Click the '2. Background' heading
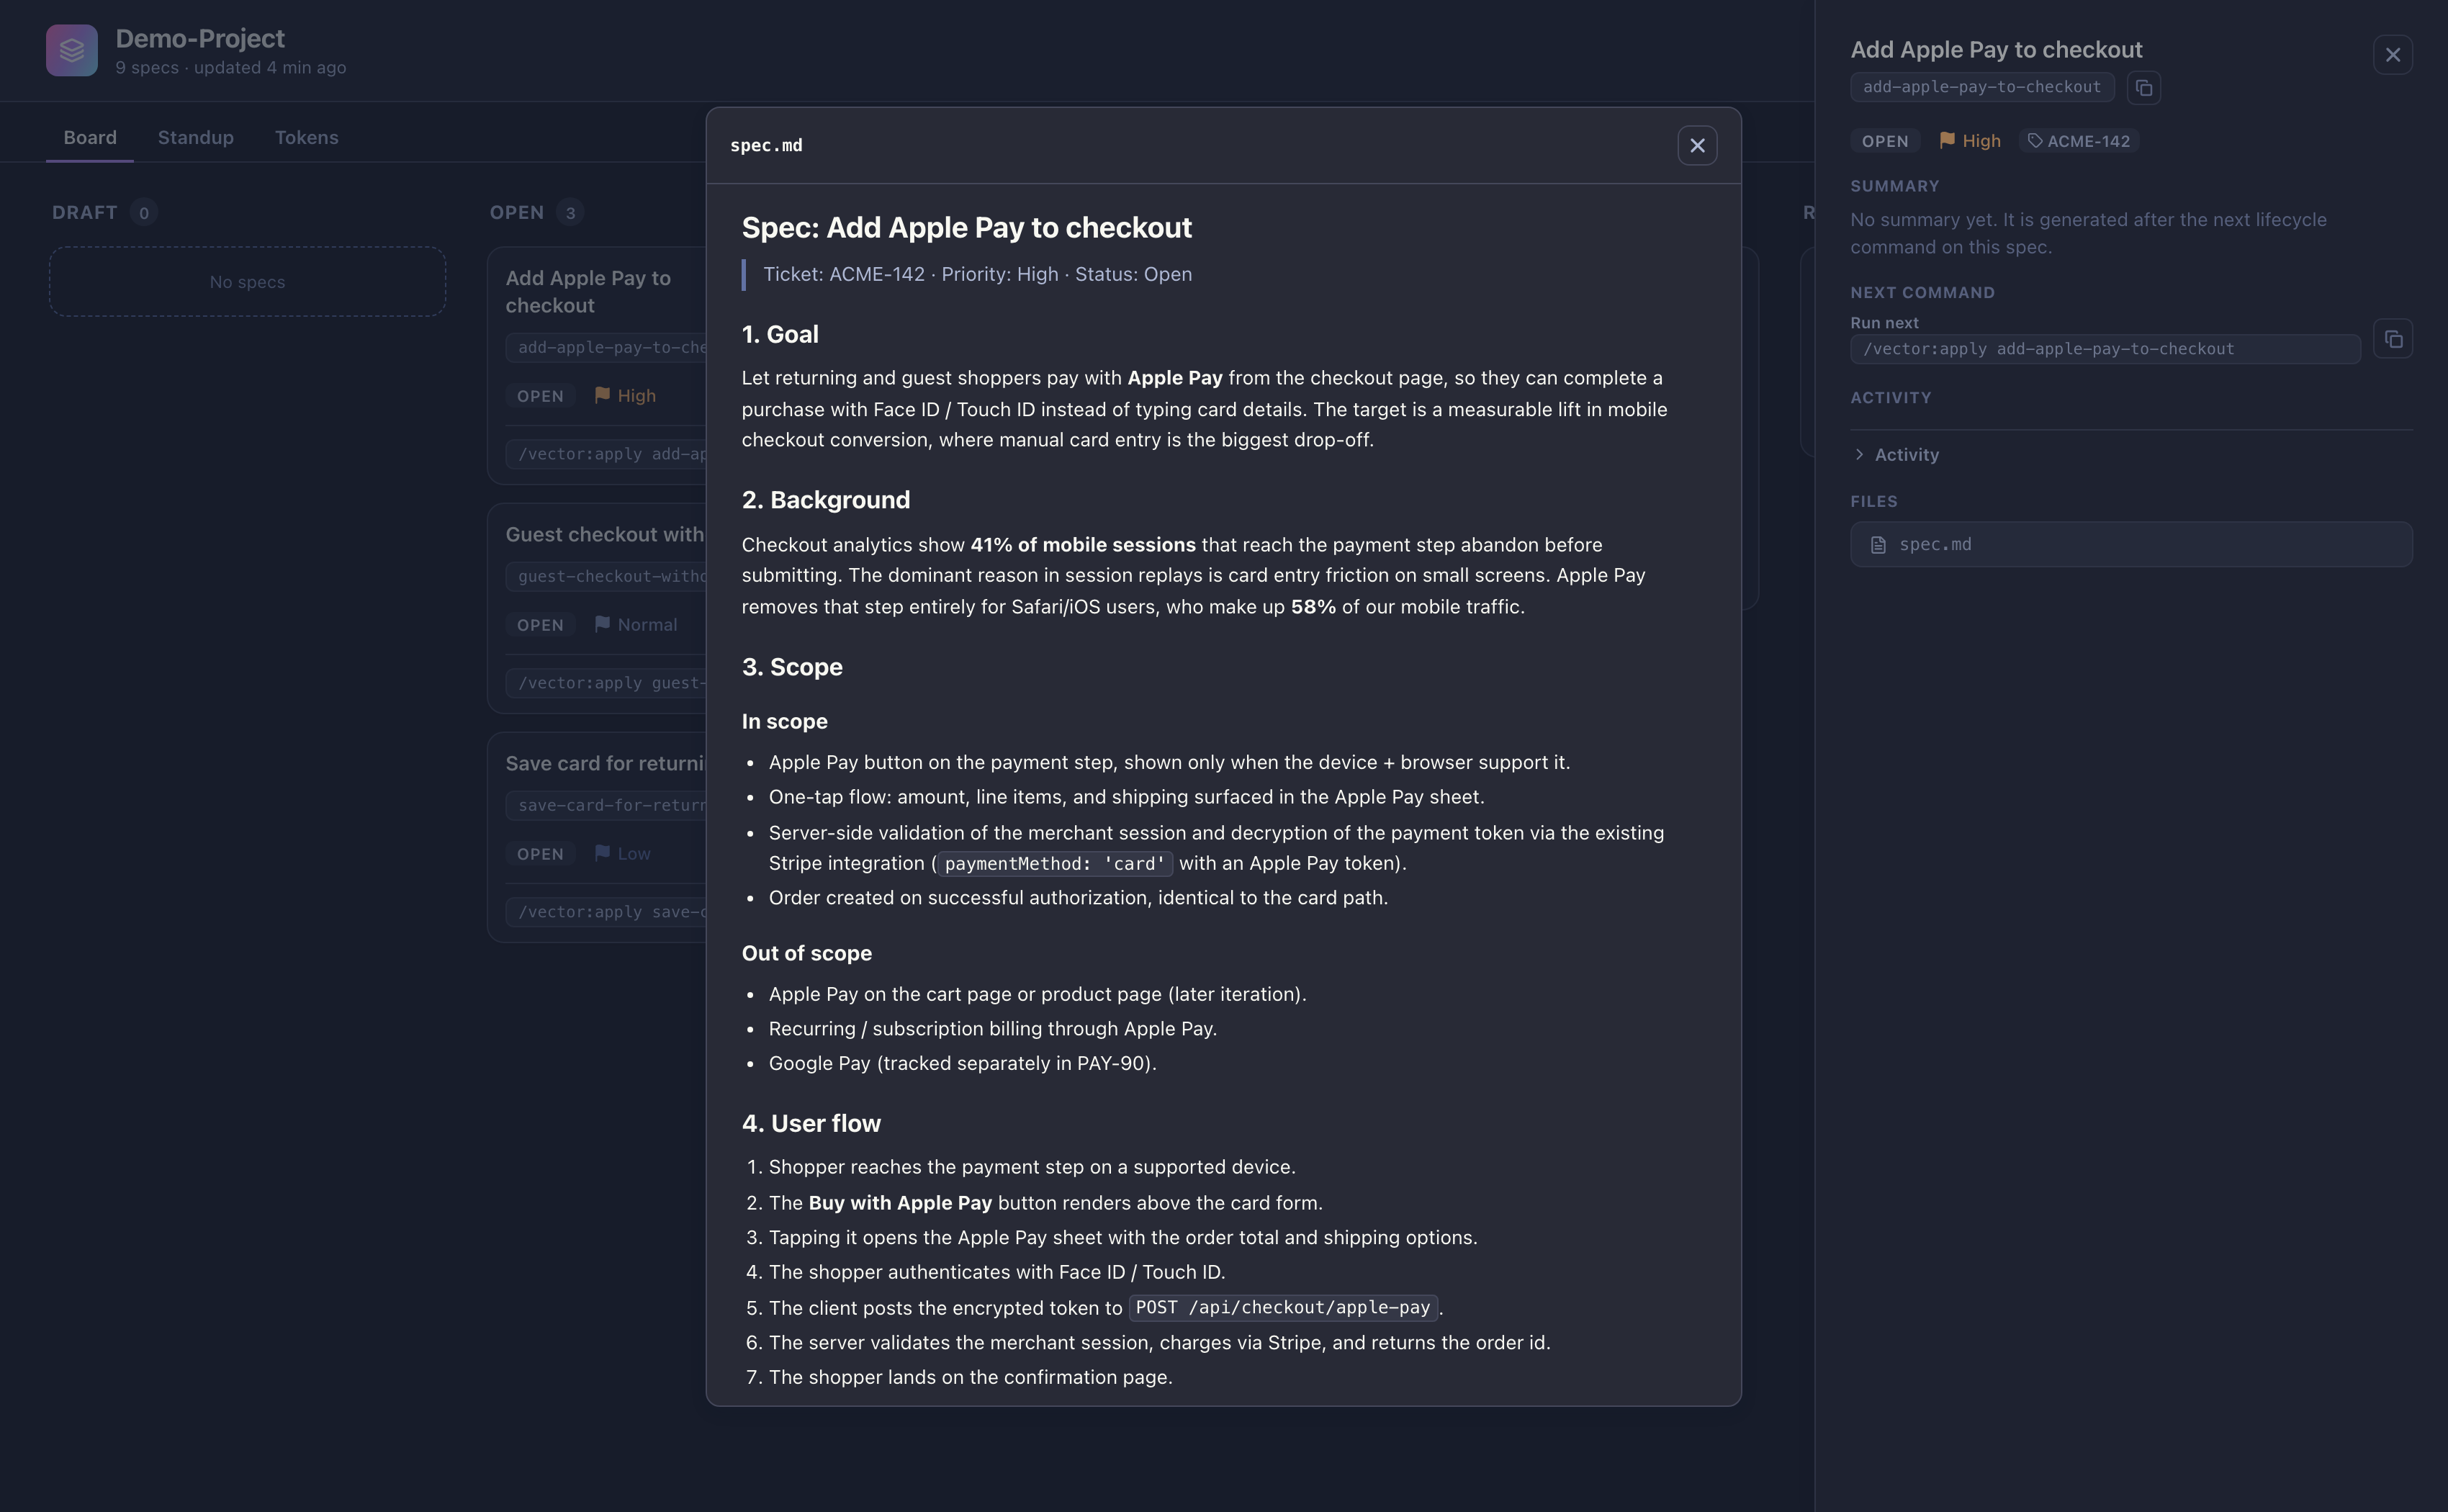2448x1512 pixels. pyautogui.click(x=826, y=500)
